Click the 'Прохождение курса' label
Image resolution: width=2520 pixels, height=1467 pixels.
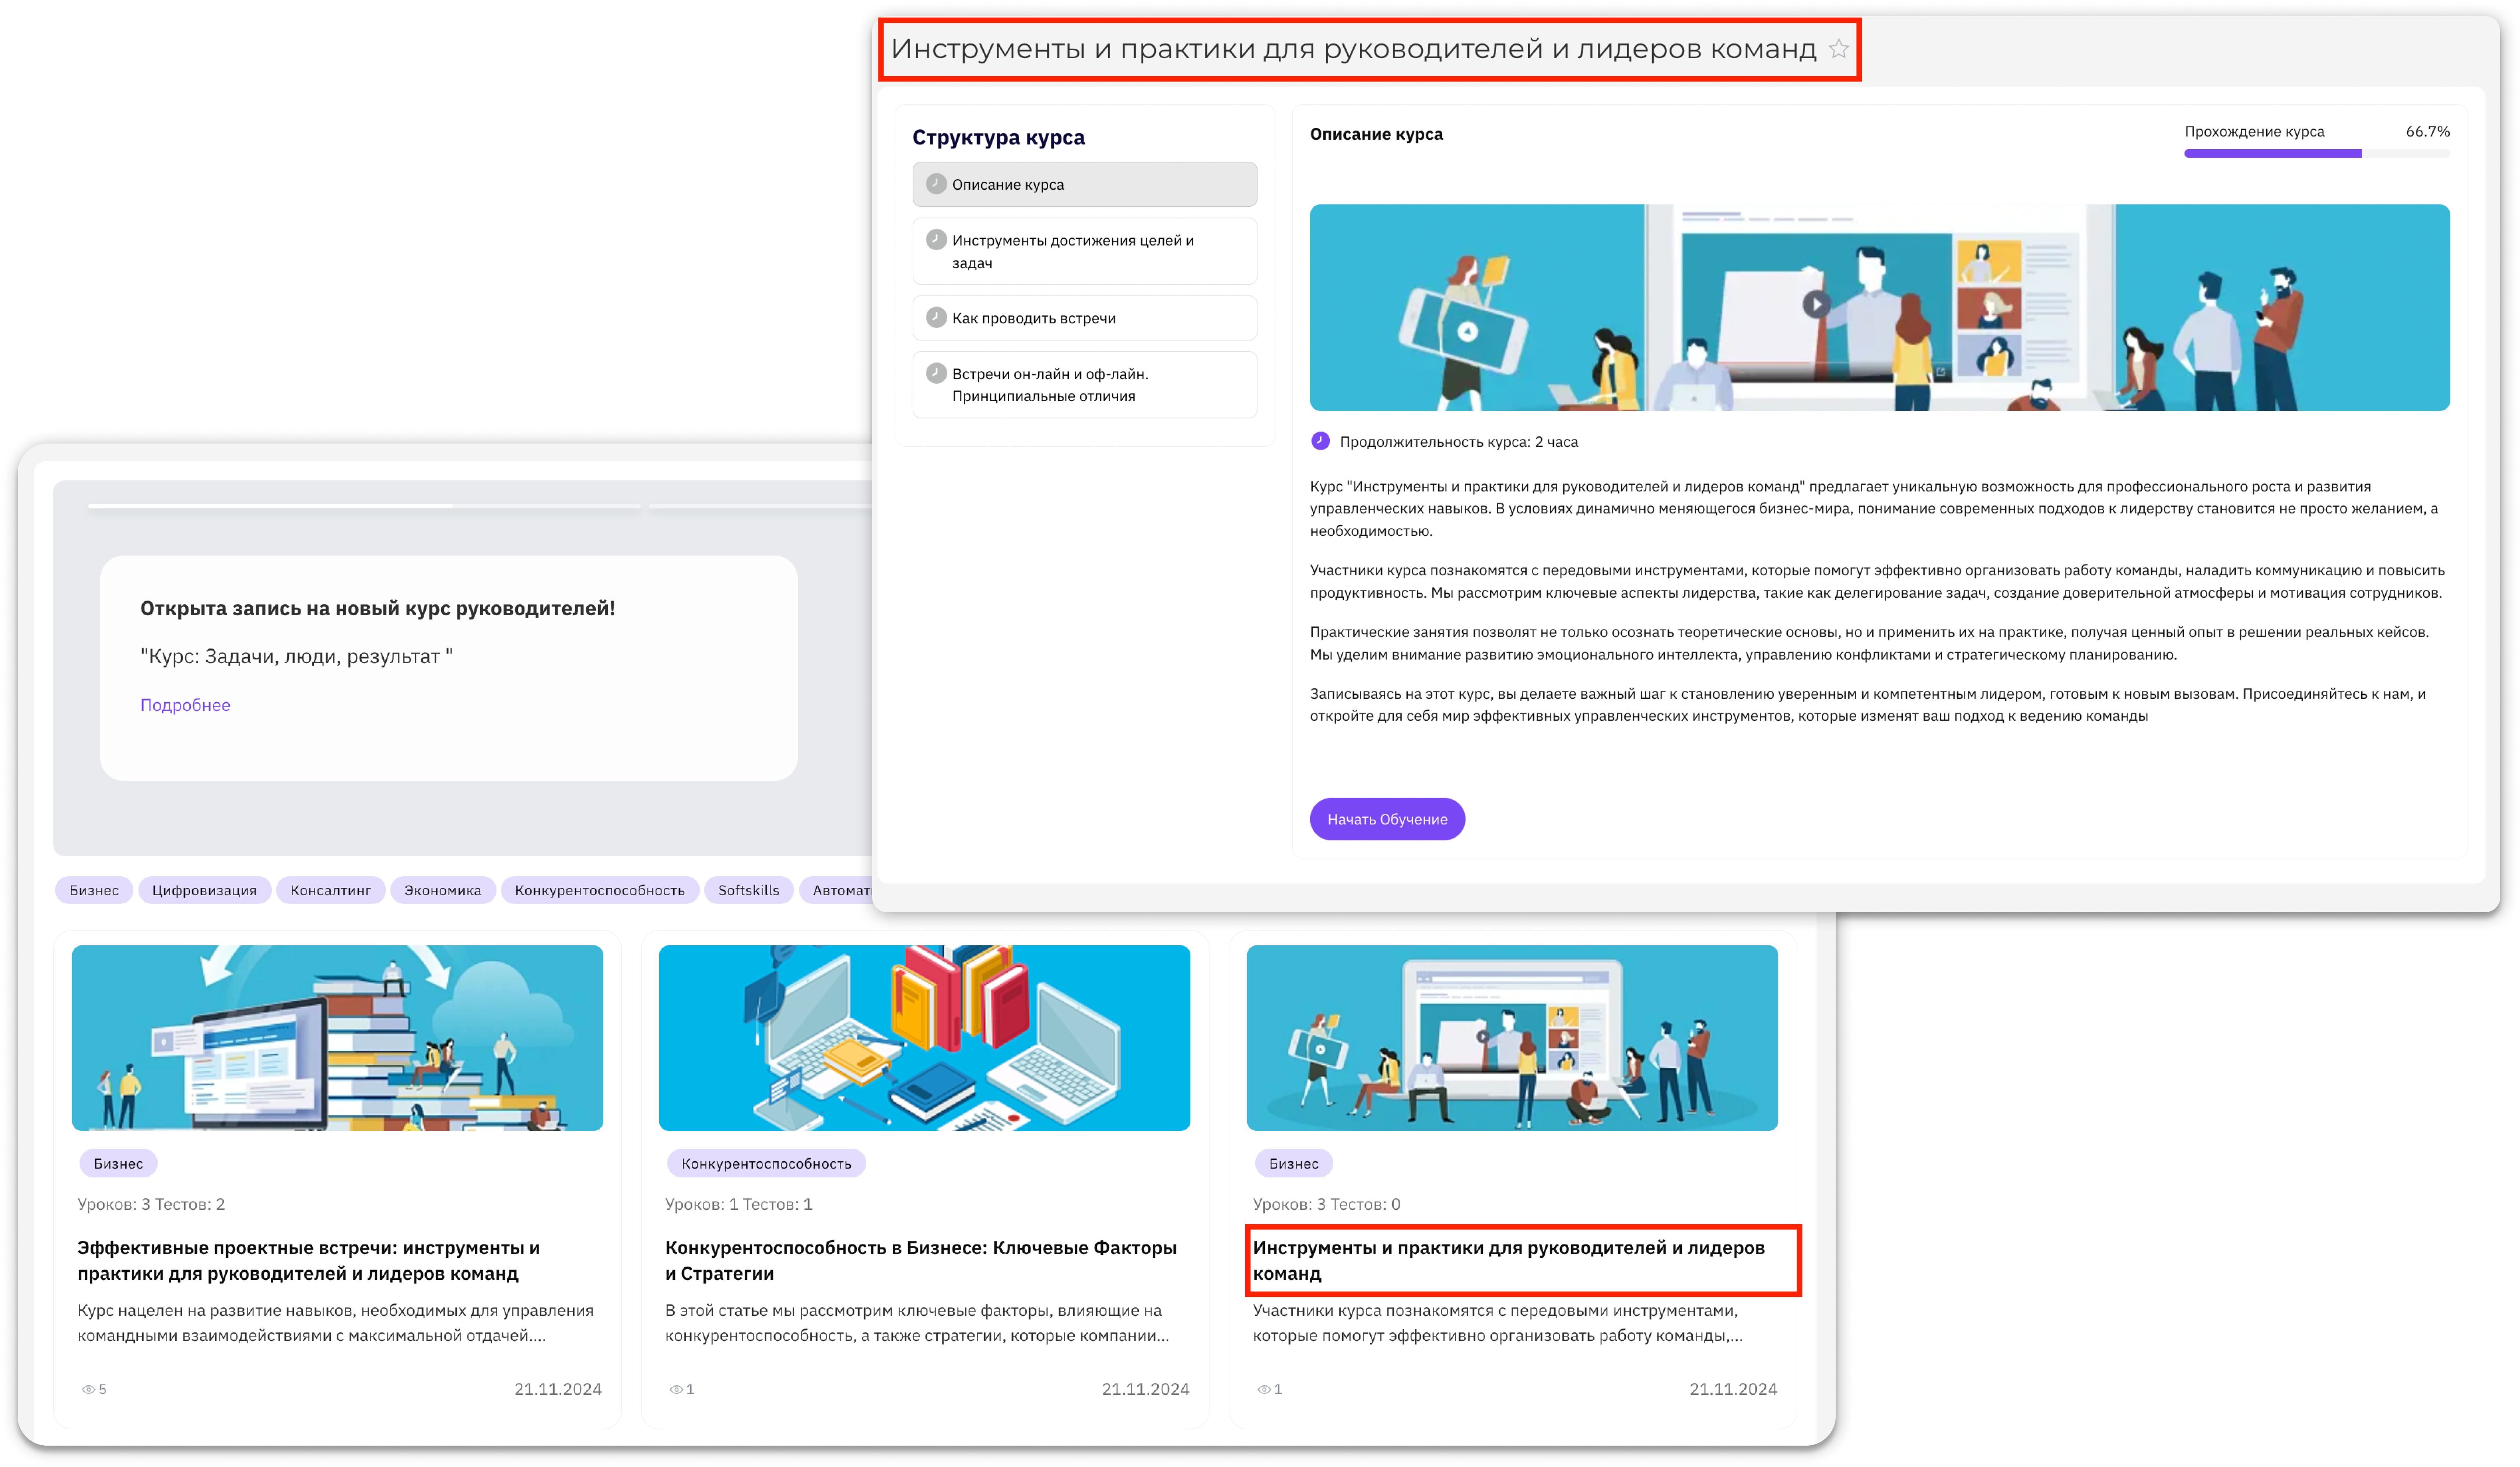coord(2254,131)
